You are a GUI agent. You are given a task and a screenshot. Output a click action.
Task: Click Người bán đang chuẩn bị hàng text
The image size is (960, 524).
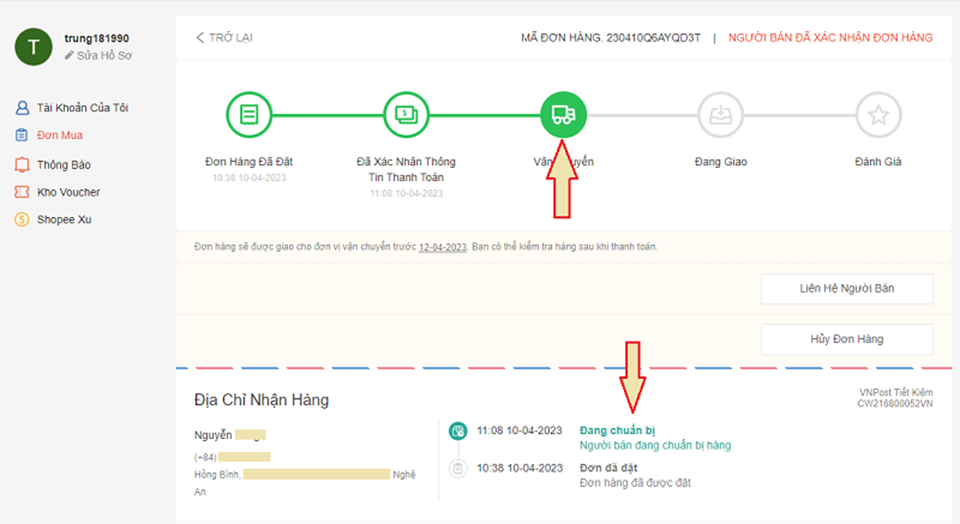(655, 446)
